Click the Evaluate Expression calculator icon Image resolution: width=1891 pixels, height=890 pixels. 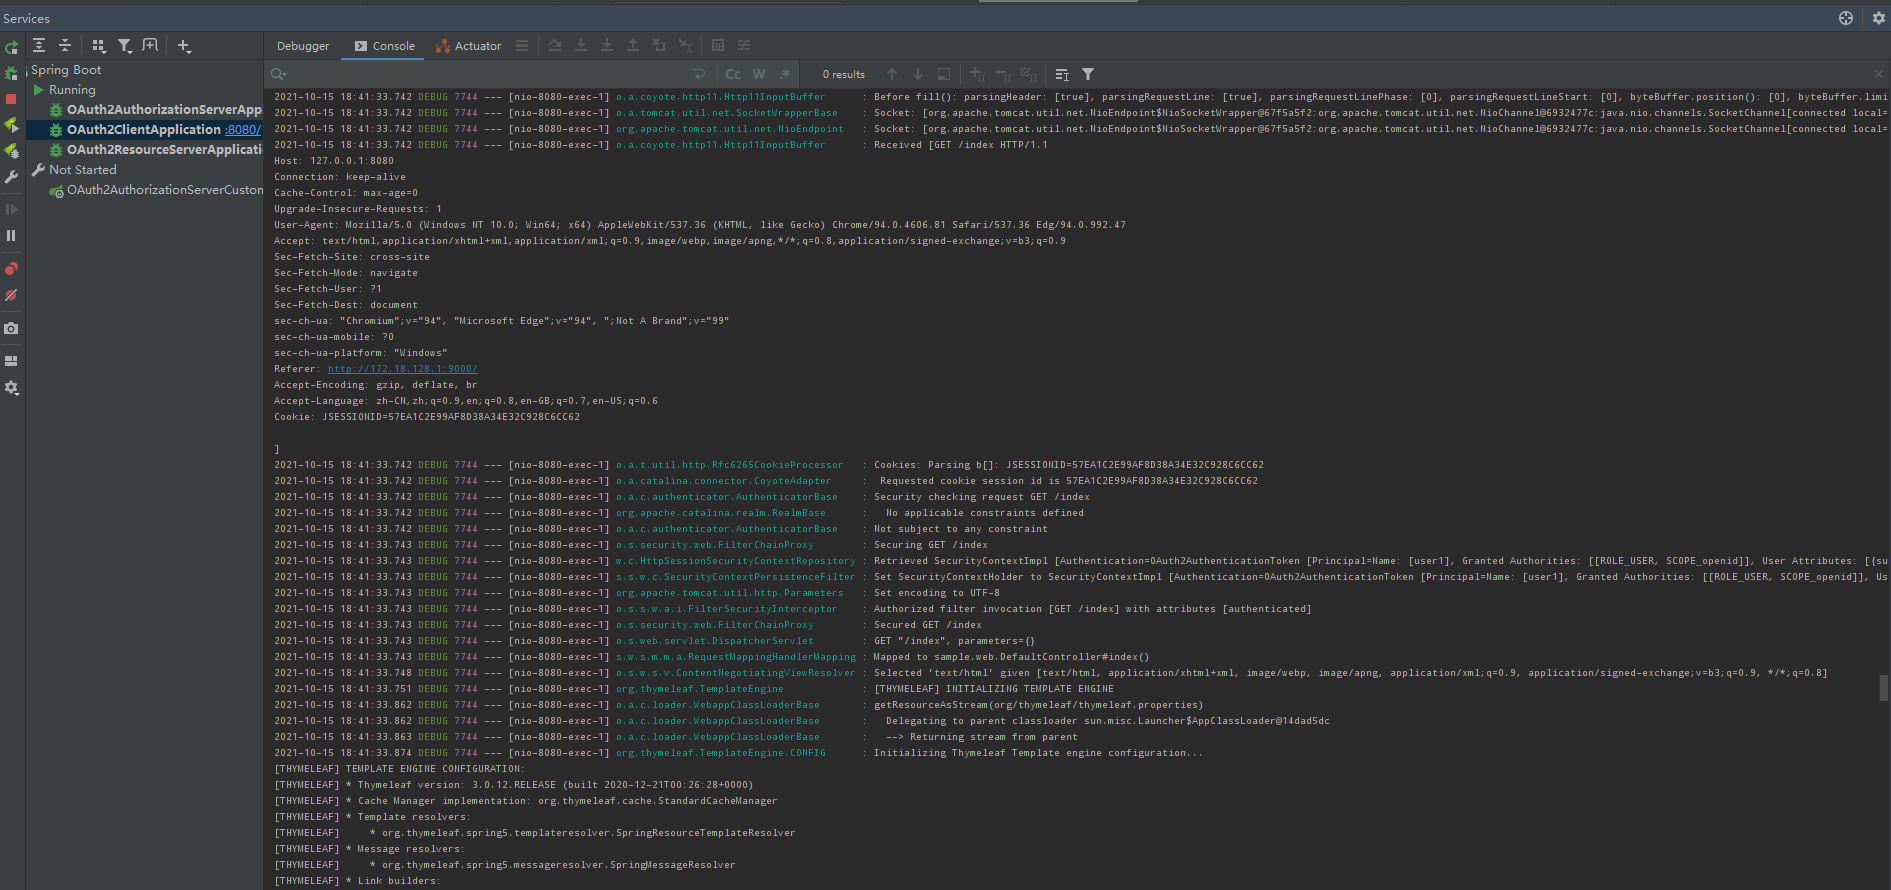click(718, 45)
